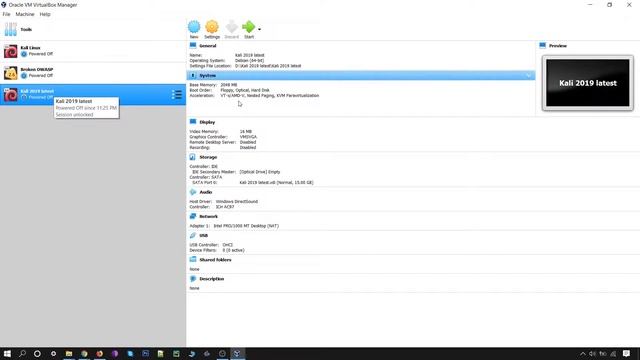The width and height of the screenshot is (640, 360).
Task: Click the Network section icon
Action: (x=193, y=216)
